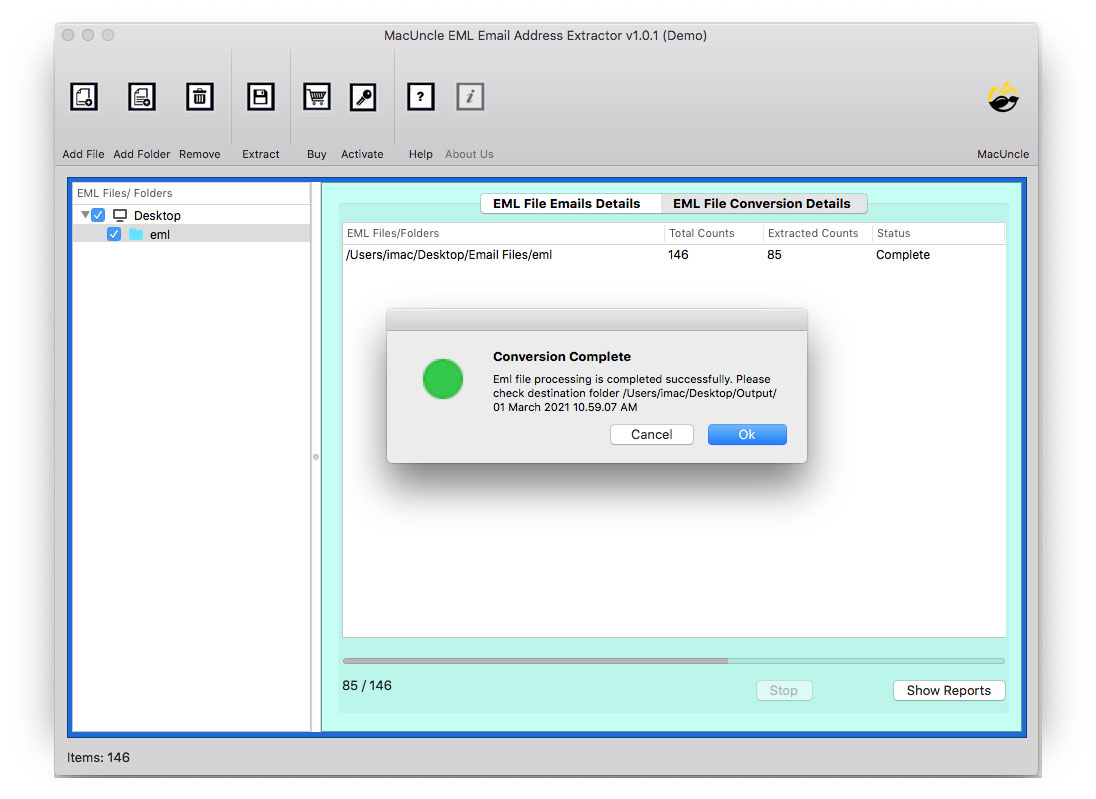Click the Complete status cell

[x=902, y=254]
